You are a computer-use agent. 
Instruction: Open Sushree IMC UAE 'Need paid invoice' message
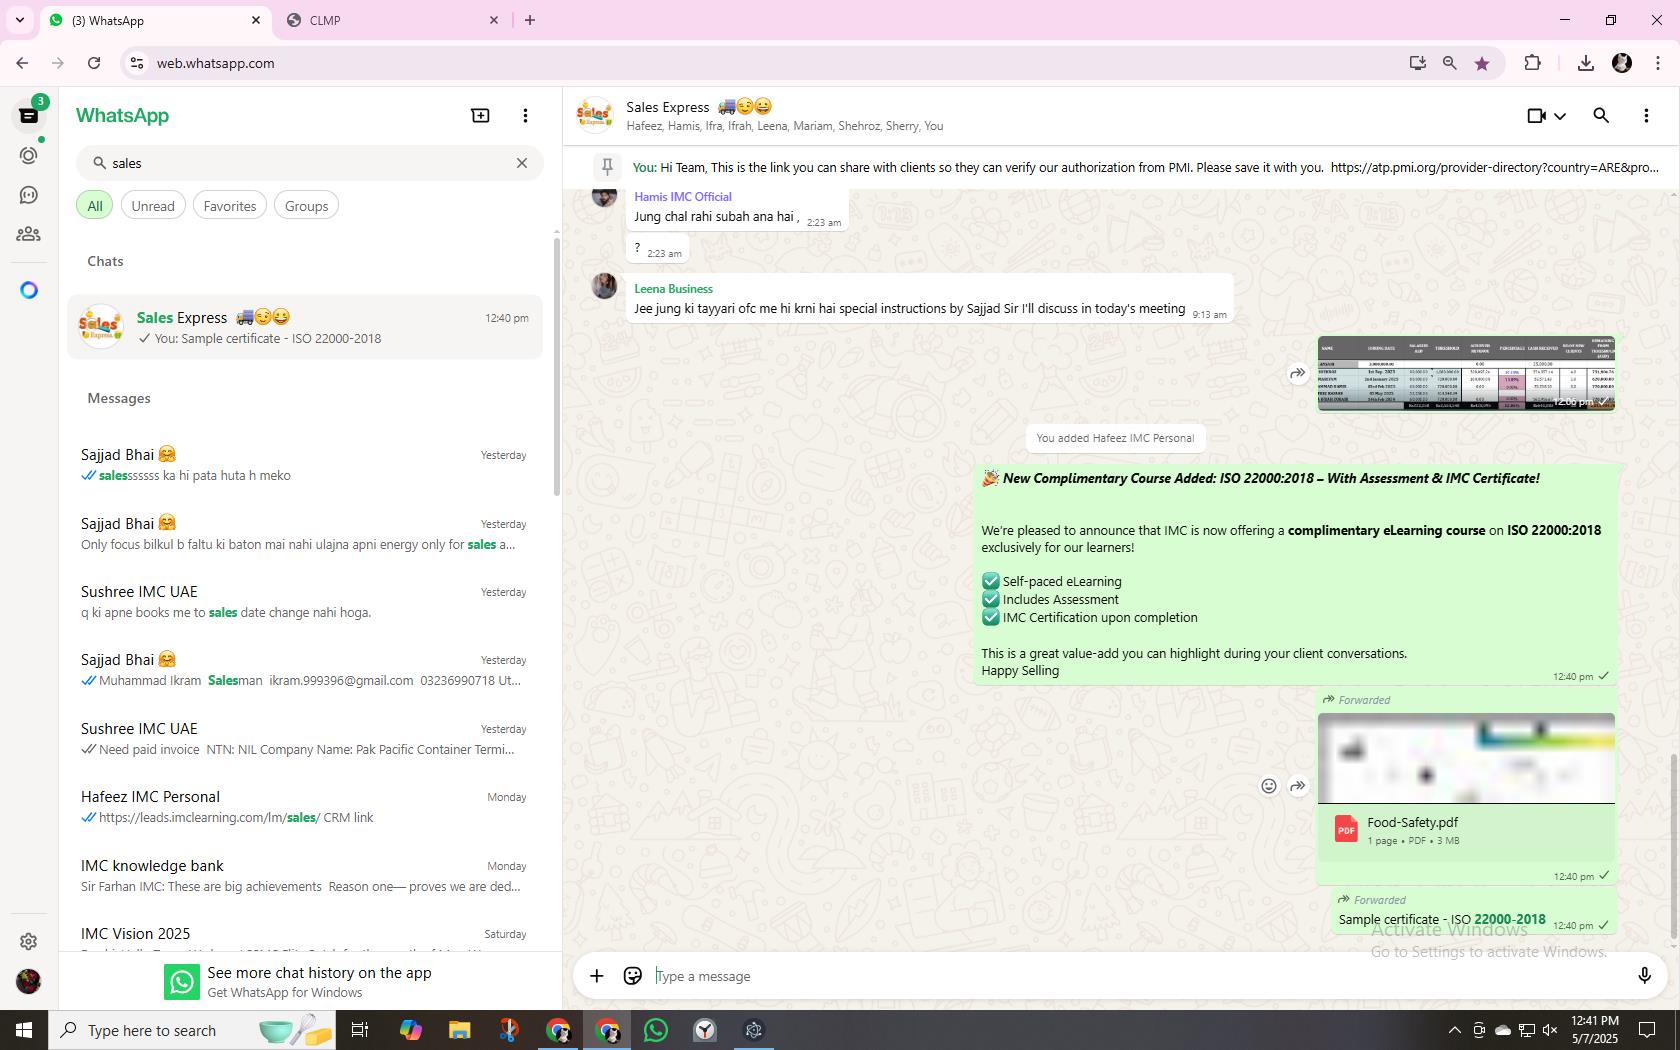[x=305, y=739]
